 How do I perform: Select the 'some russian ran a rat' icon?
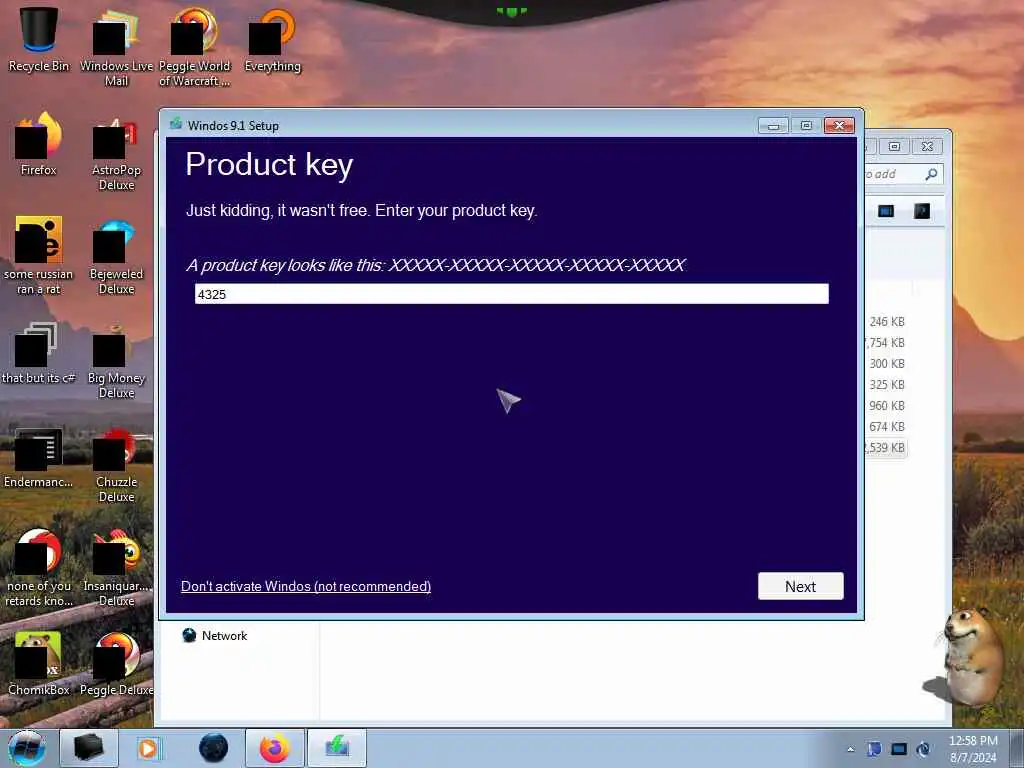39,255
